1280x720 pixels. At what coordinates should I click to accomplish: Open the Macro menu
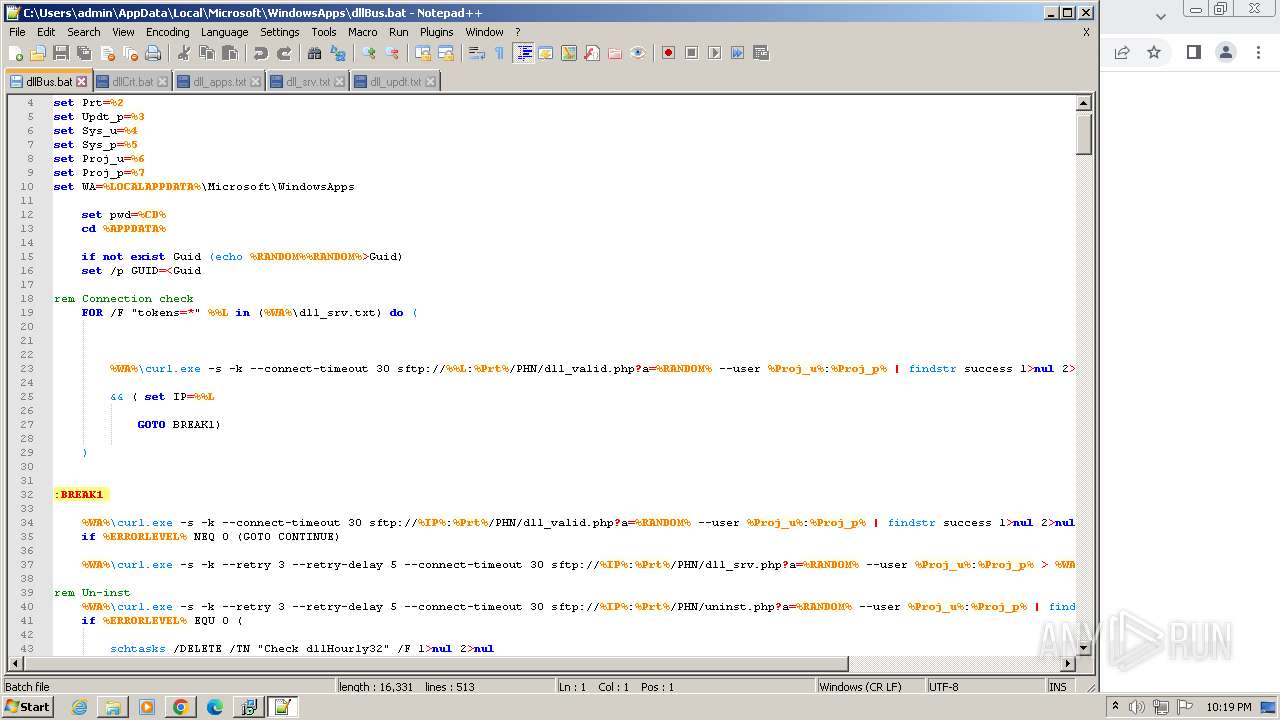click(363, 32)
